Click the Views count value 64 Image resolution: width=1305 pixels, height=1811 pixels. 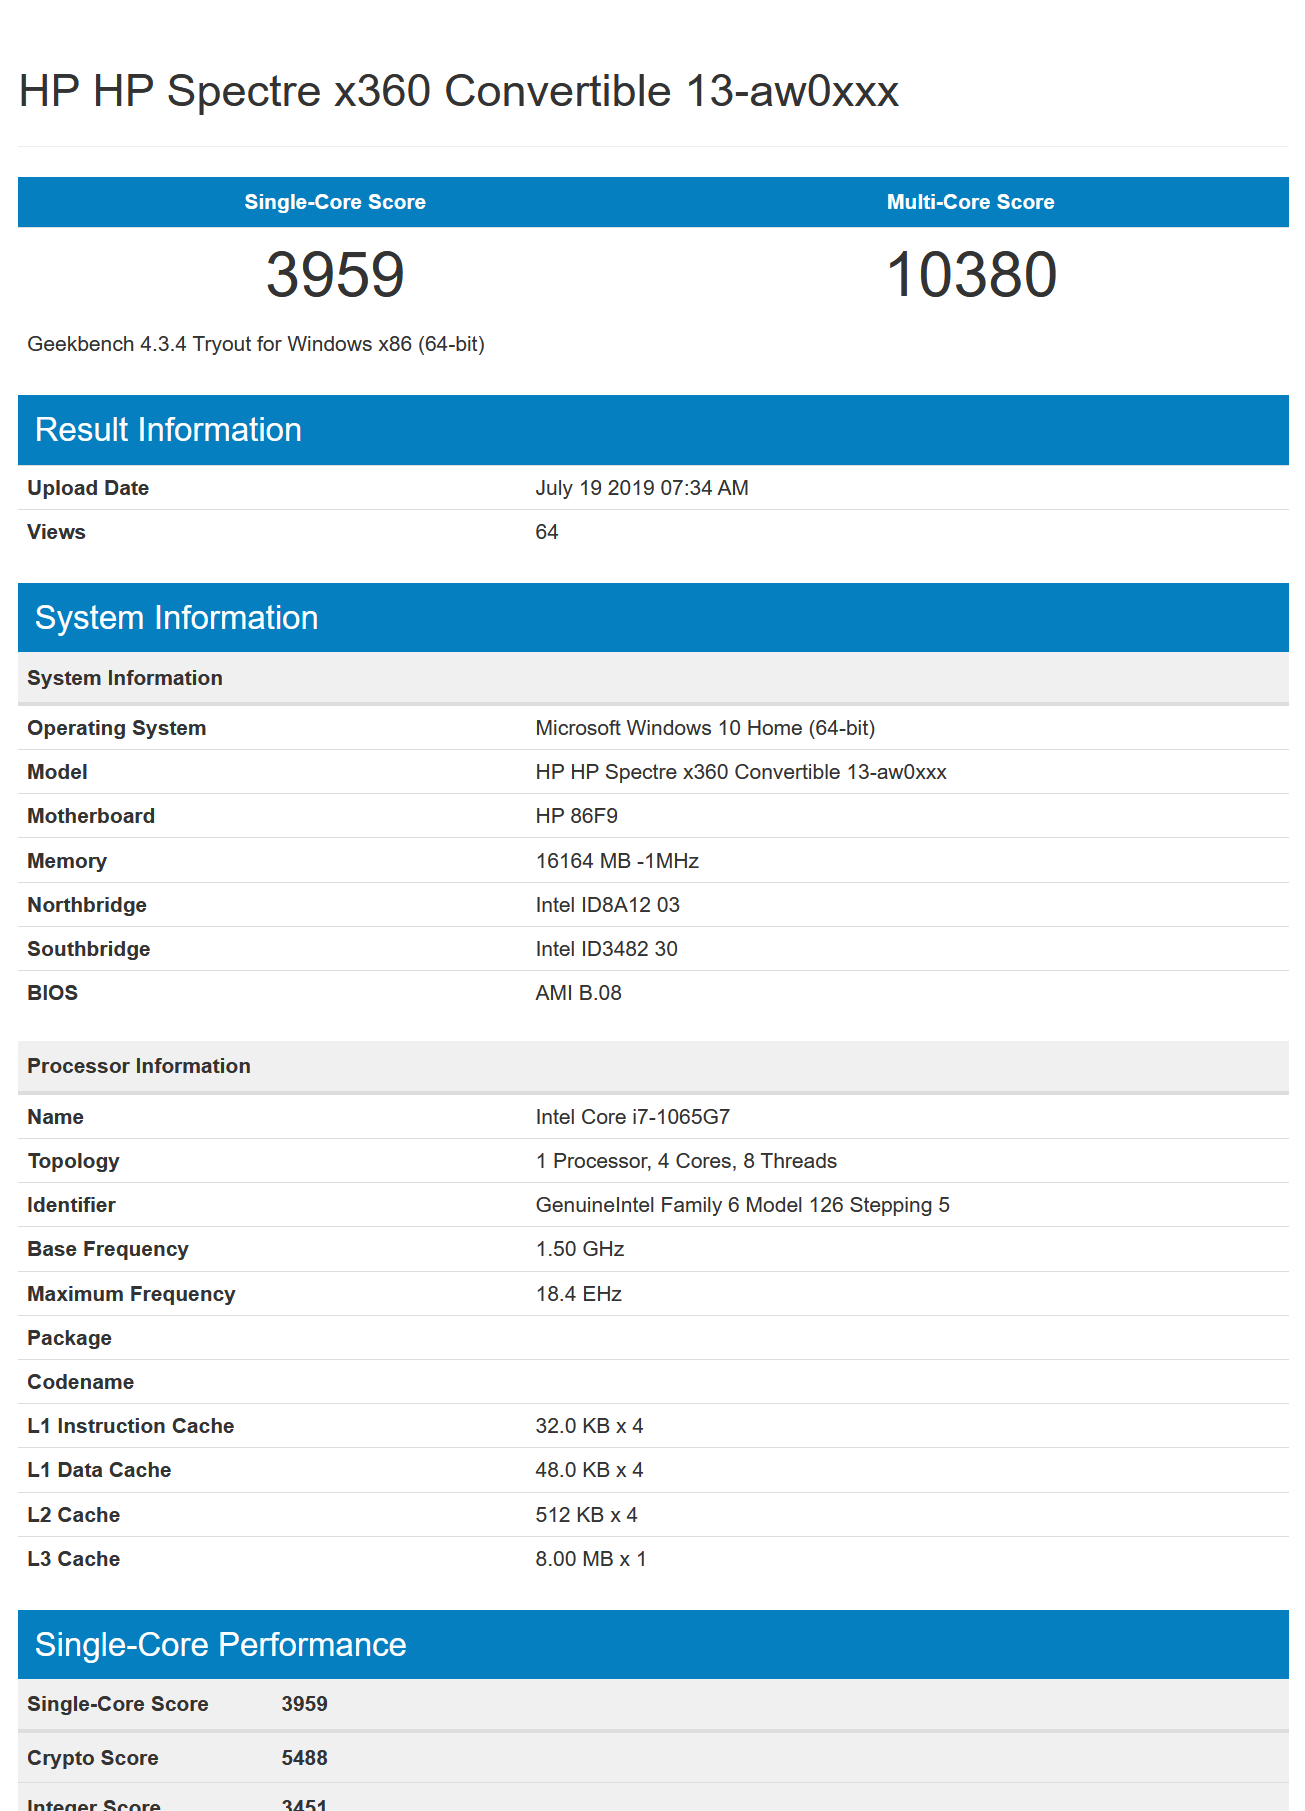(x=546, y=532)
